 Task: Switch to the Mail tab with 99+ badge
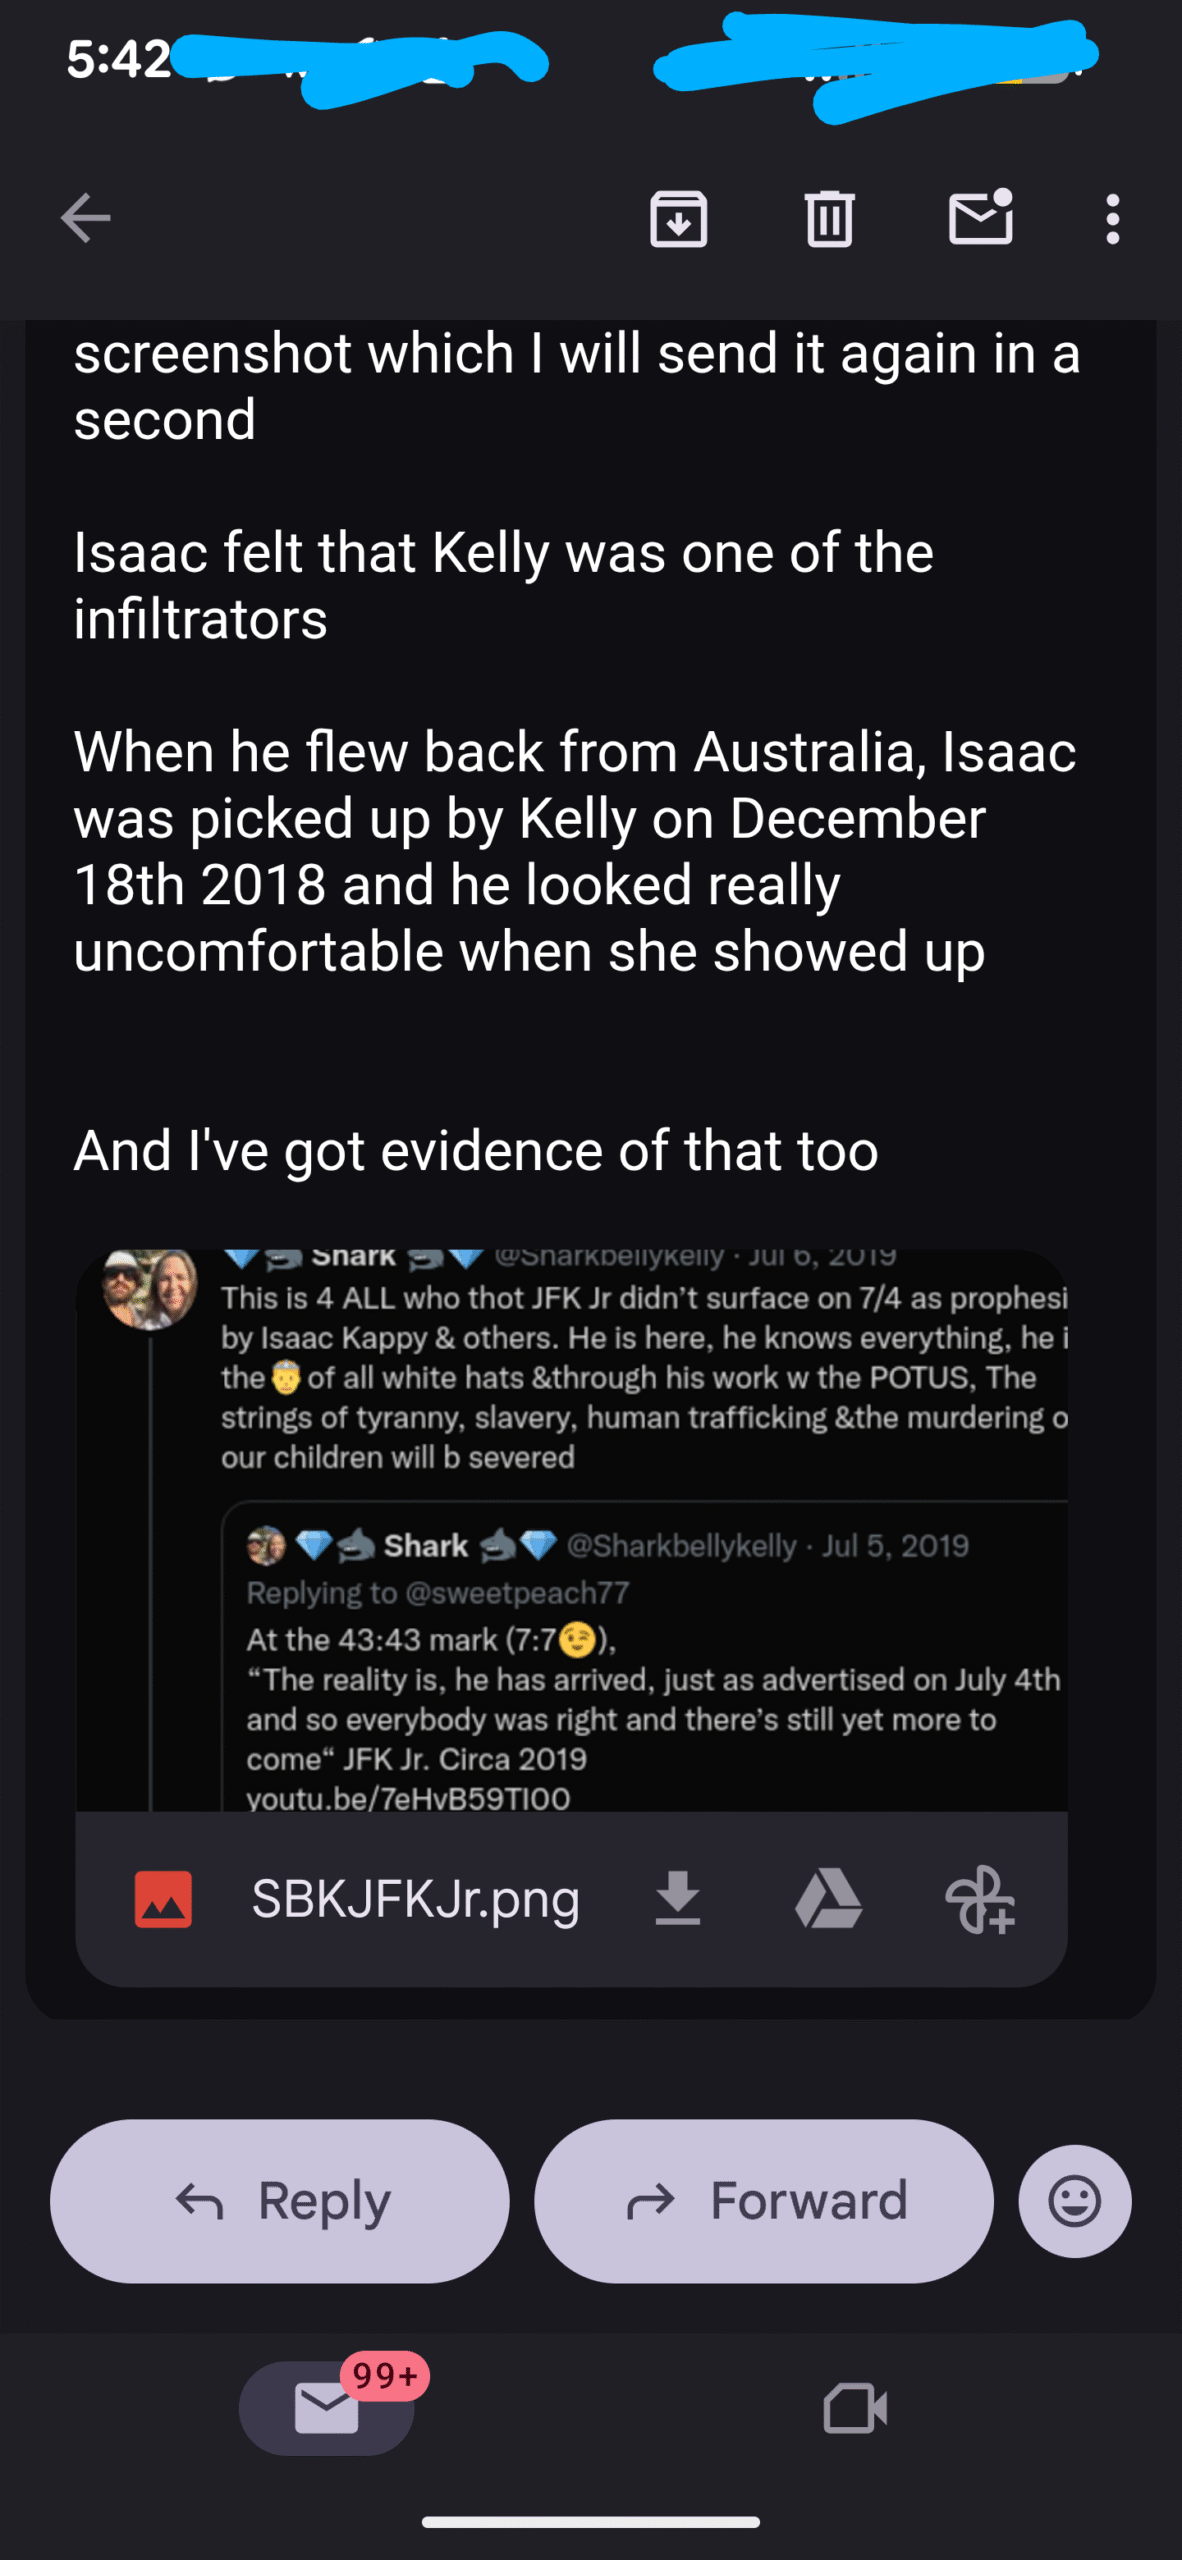(327, 2408)
